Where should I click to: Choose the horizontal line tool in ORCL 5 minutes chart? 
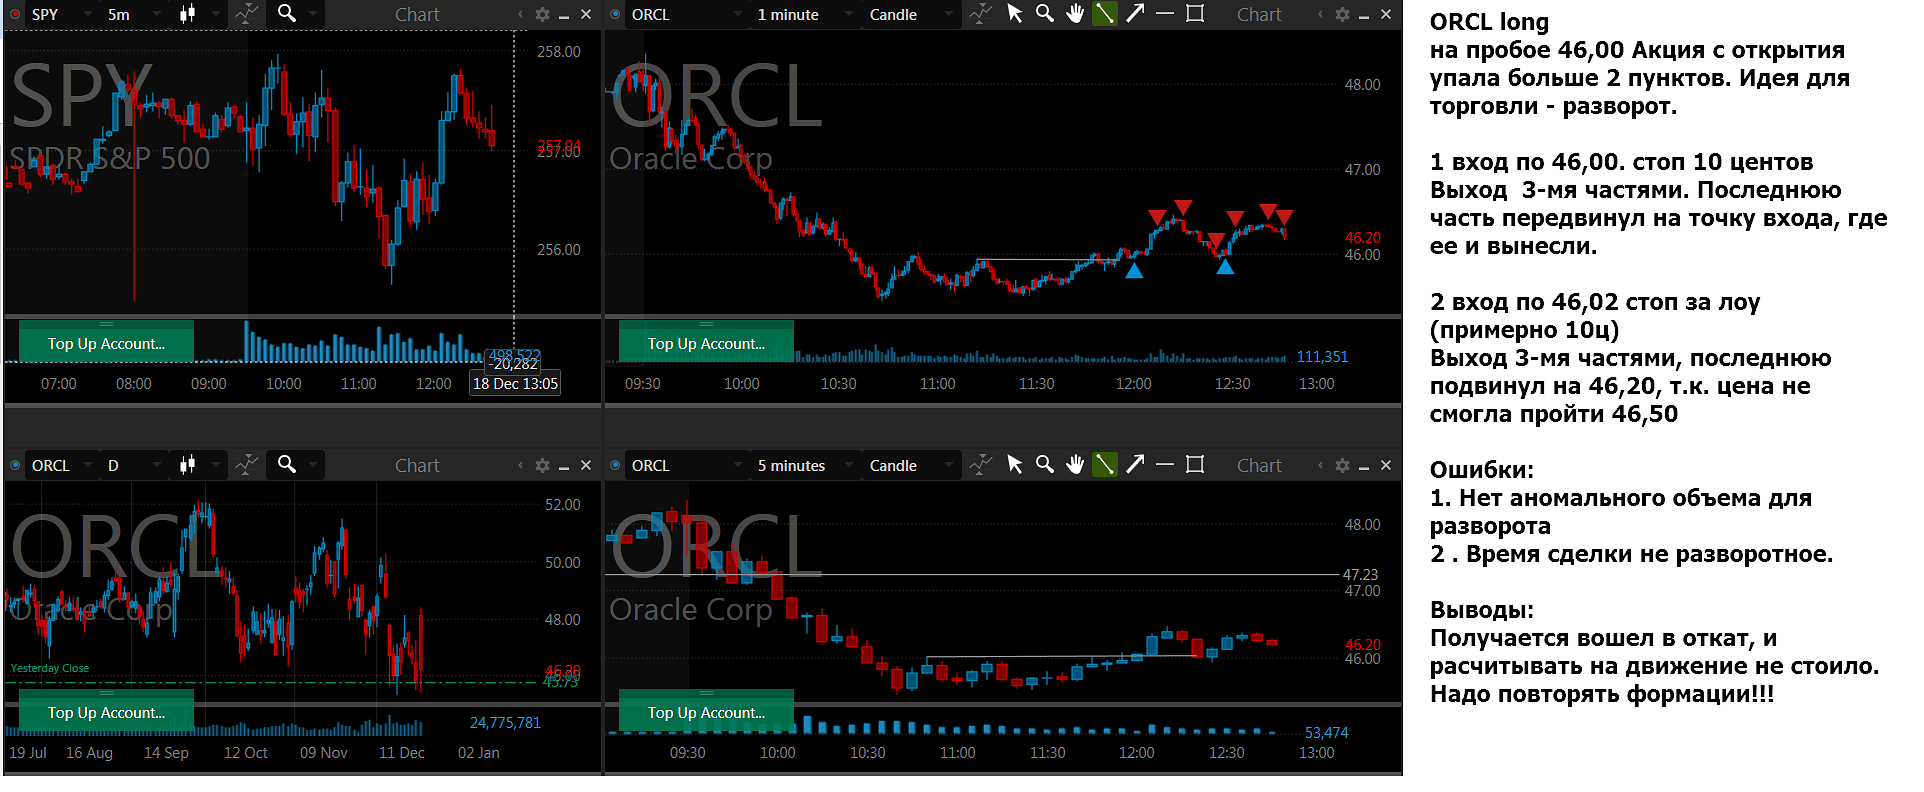click(x=1165, y=465)
